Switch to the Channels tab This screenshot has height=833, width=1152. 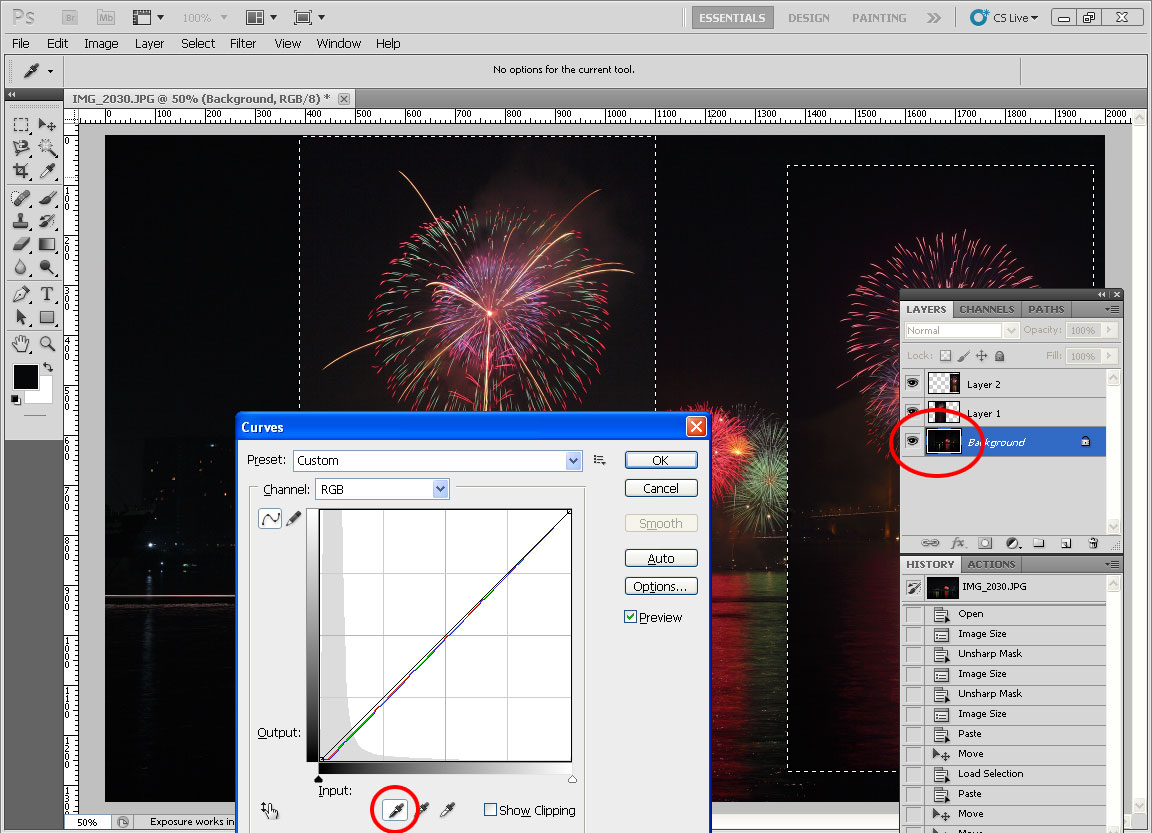pos(986,309)
